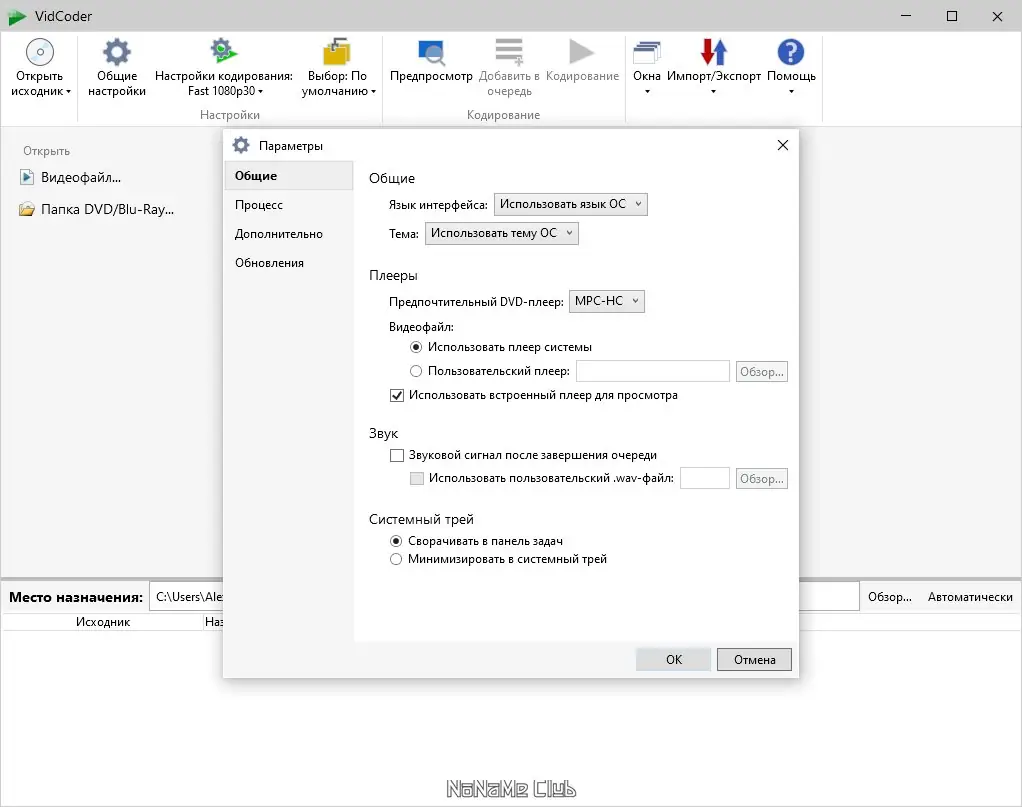Click the picker folder icon labeled Выбор
The width and height of the screenshot is (1022, 807).
point(336,52)
